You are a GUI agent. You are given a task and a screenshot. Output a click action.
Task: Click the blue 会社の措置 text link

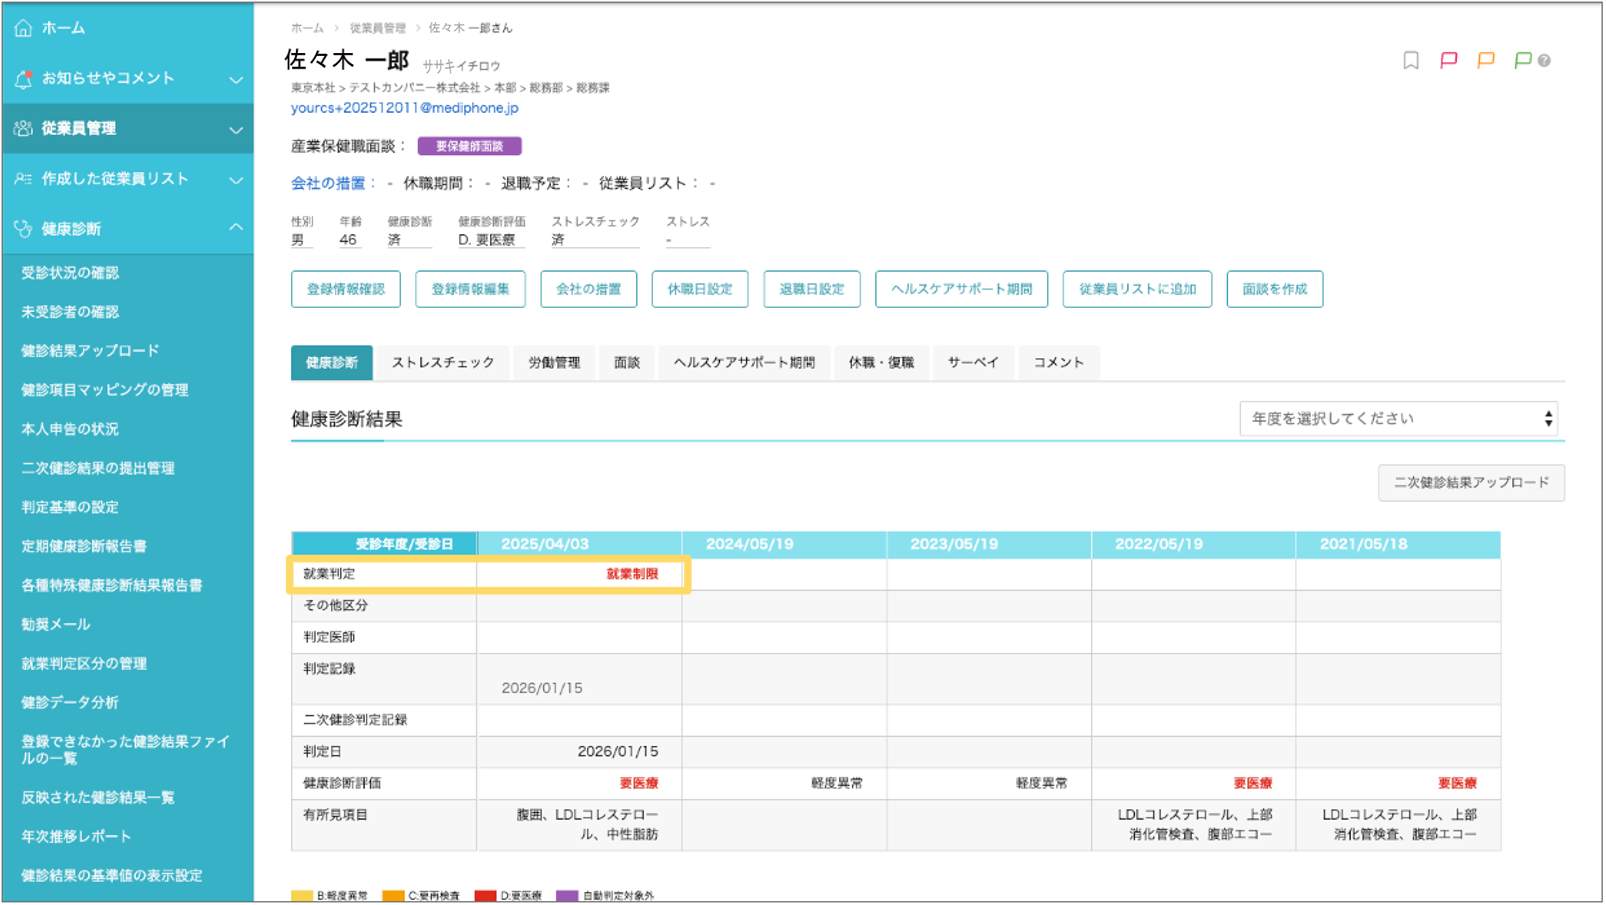[x=328, y=183]
